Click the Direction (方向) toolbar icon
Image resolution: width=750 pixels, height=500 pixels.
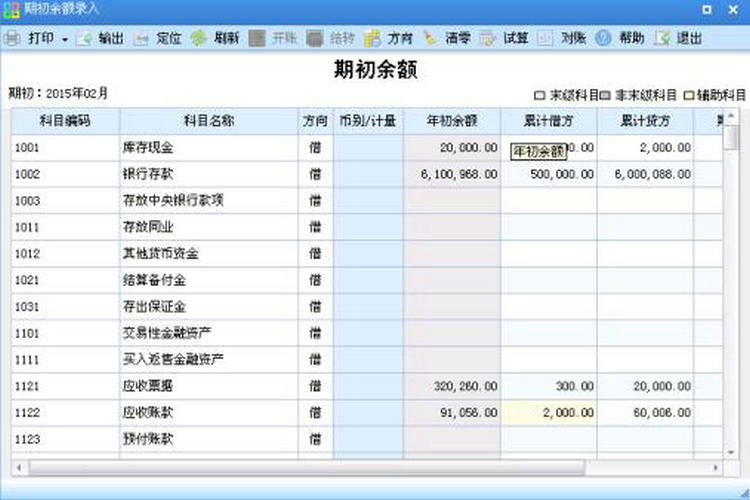(x=373, y=39)
